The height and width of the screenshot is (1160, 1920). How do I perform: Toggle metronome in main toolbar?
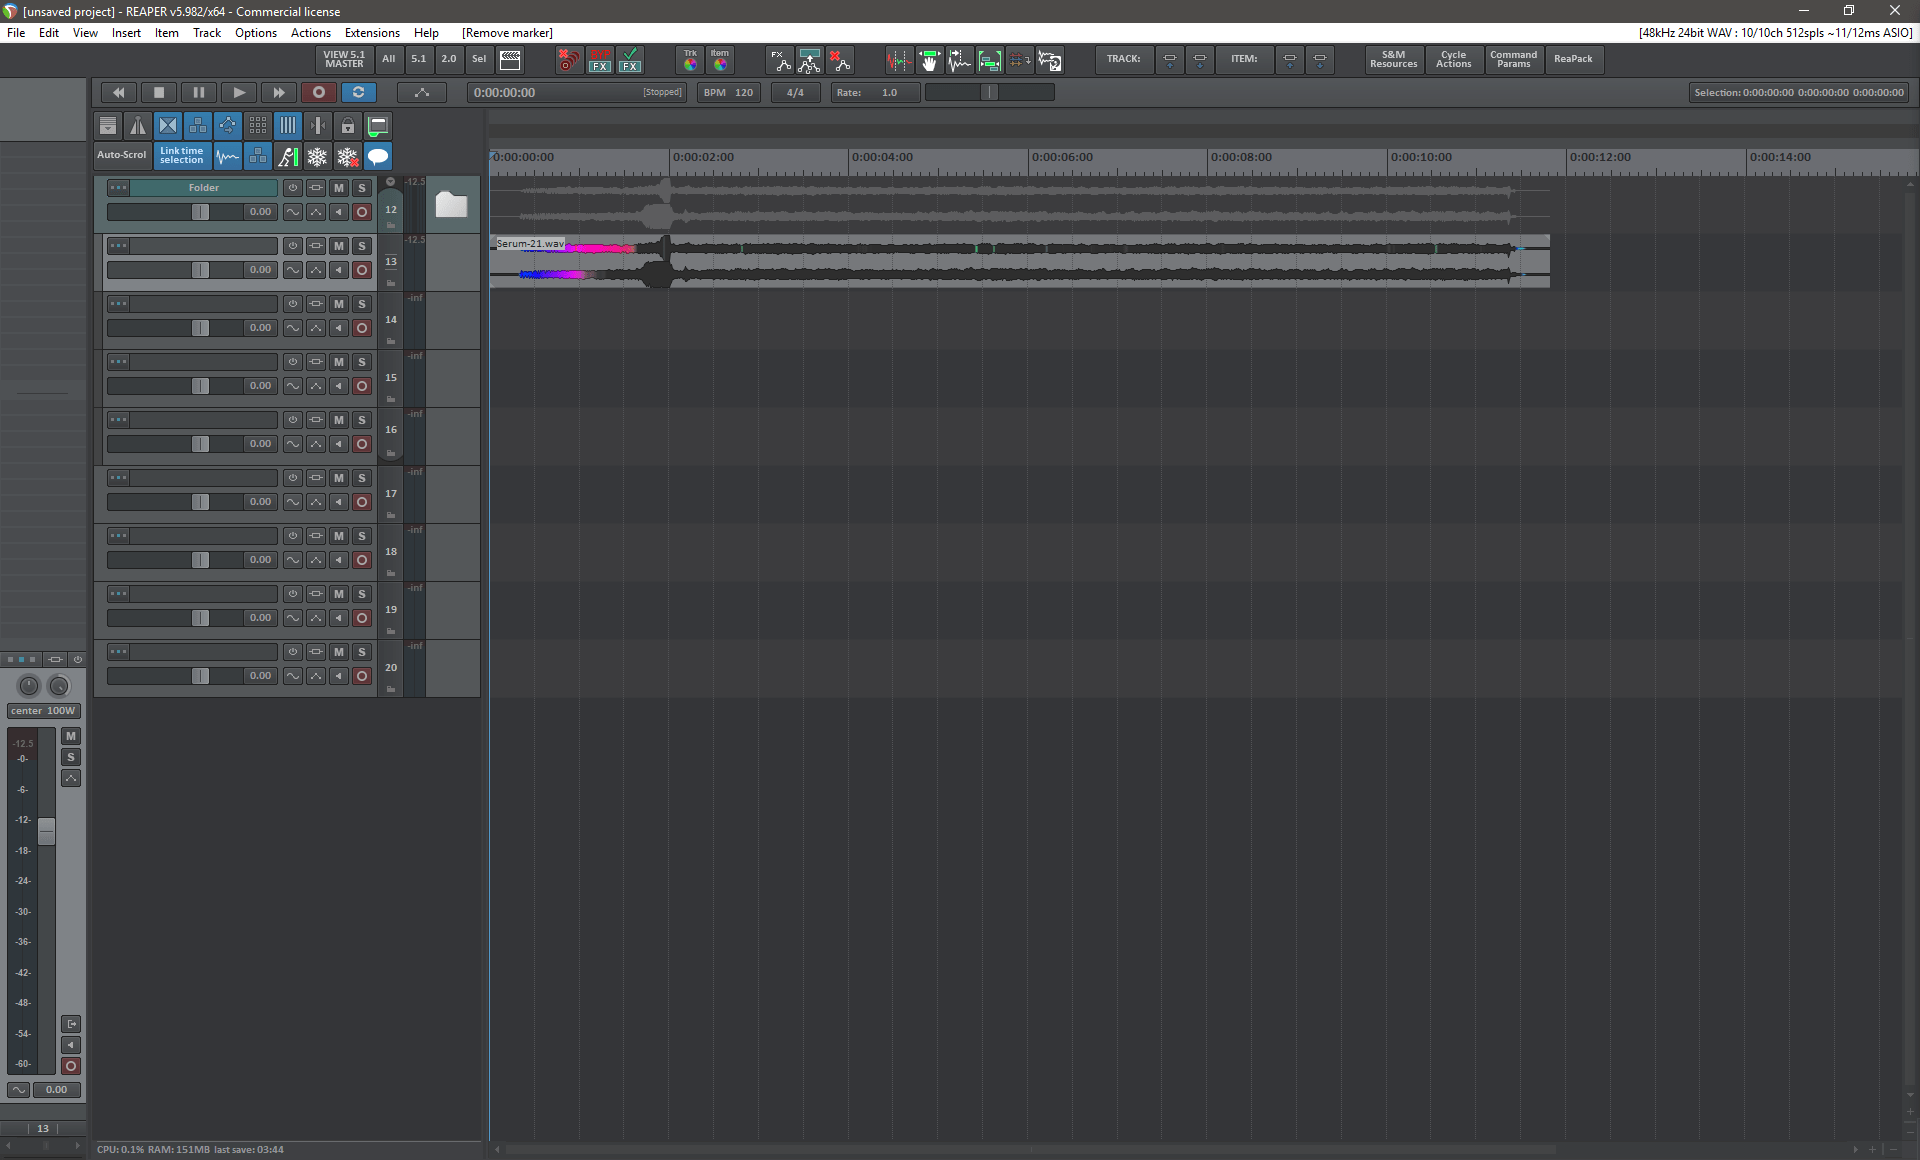[138, 126]
